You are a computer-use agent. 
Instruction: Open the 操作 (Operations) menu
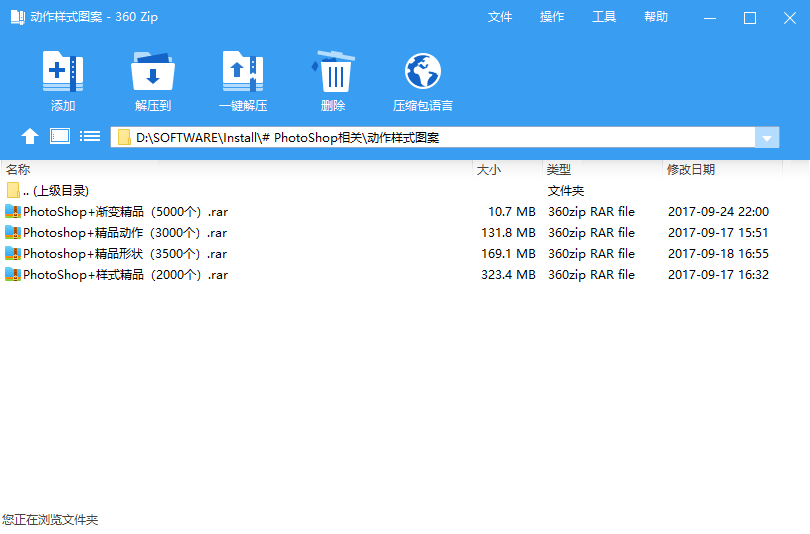point(552,17)
